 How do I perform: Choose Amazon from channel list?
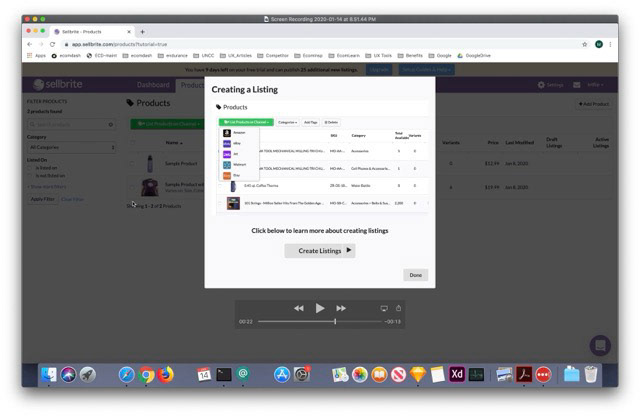[239, 133]
